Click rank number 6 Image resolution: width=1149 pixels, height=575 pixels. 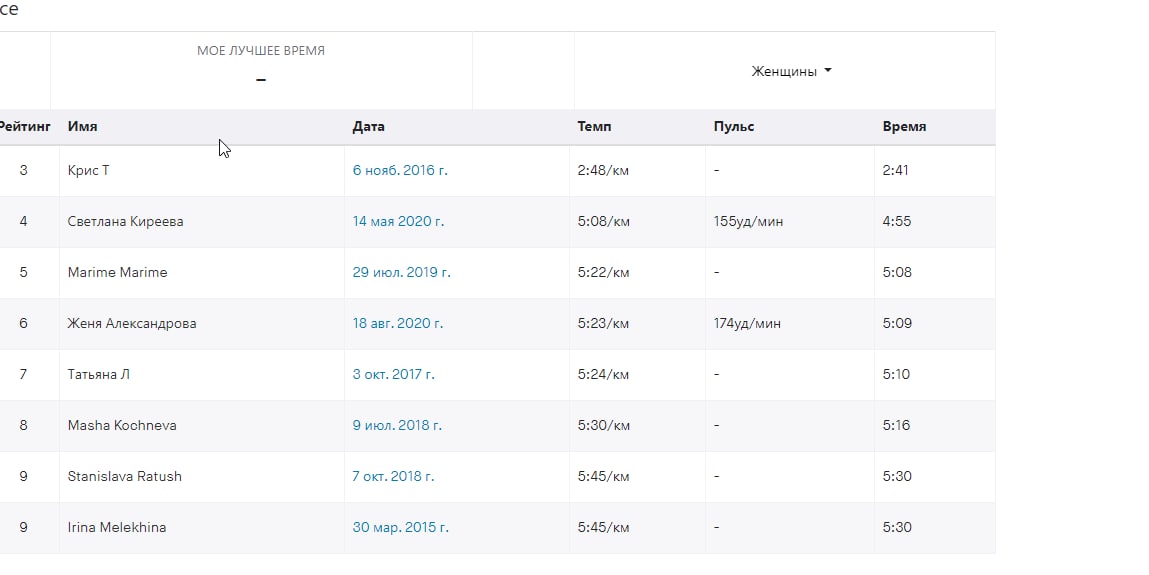pos(23,323)
